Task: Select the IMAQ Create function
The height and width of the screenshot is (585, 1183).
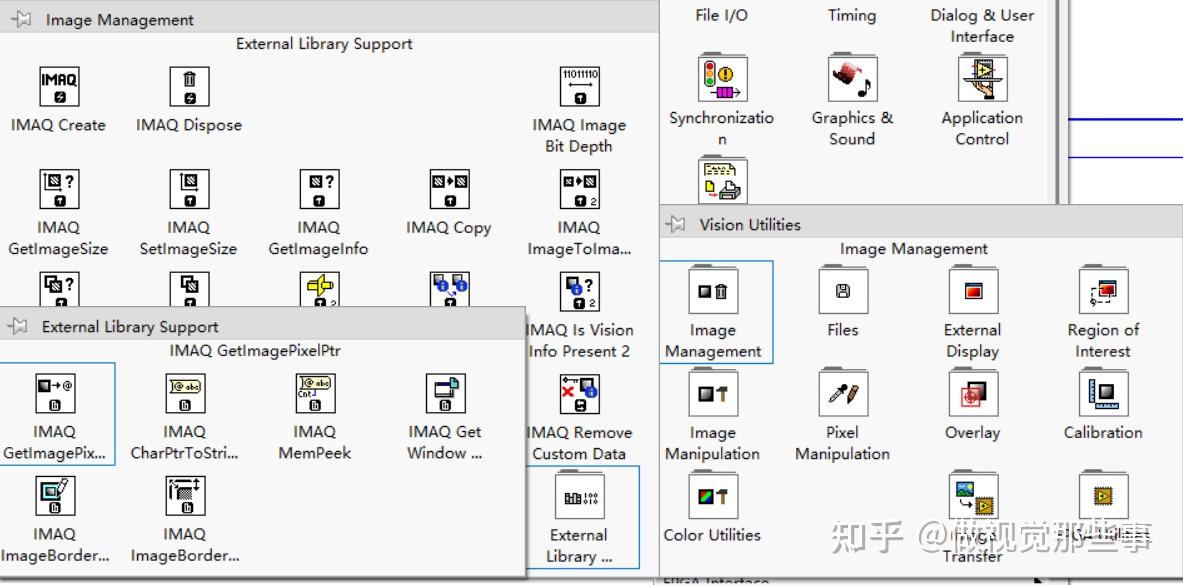Action: (58, 87)
